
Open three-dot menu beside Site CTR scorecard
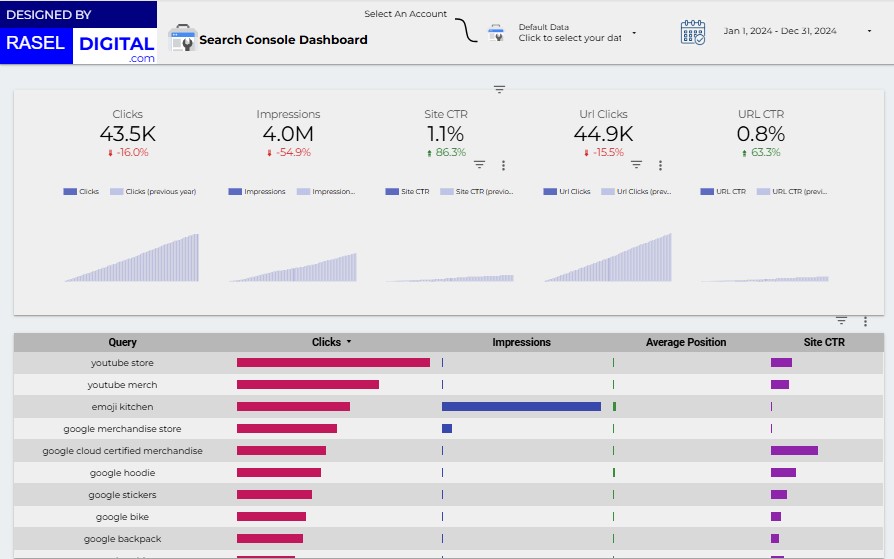point(503,165)
